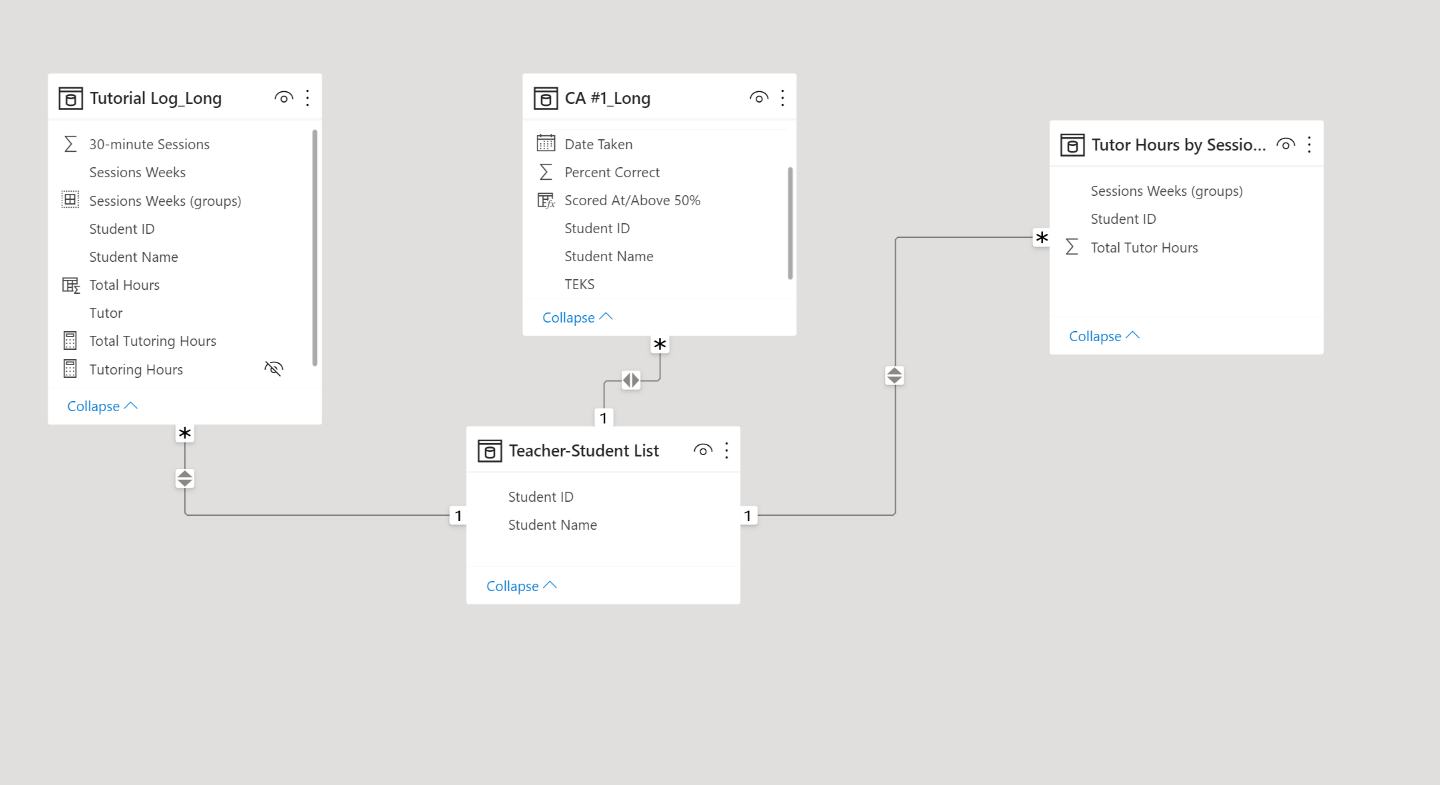Toggle visibility of CA #1_Long table
This screenshot has height=785, width=1440.
[759, 98]
